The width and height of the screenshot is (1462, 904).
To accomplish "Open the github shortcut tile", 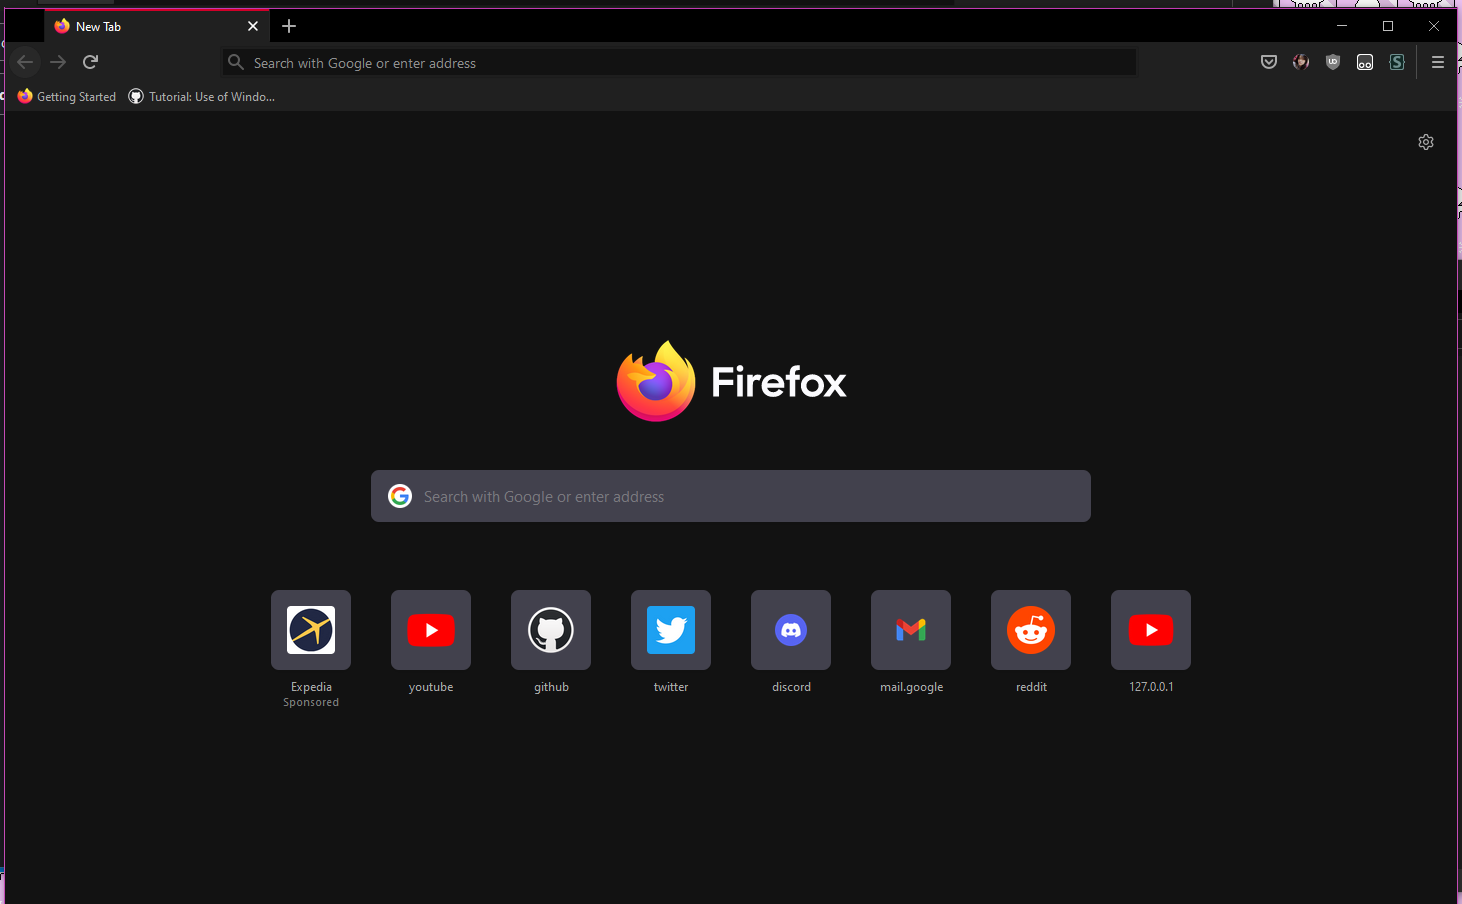I will [x=551, y=630].
